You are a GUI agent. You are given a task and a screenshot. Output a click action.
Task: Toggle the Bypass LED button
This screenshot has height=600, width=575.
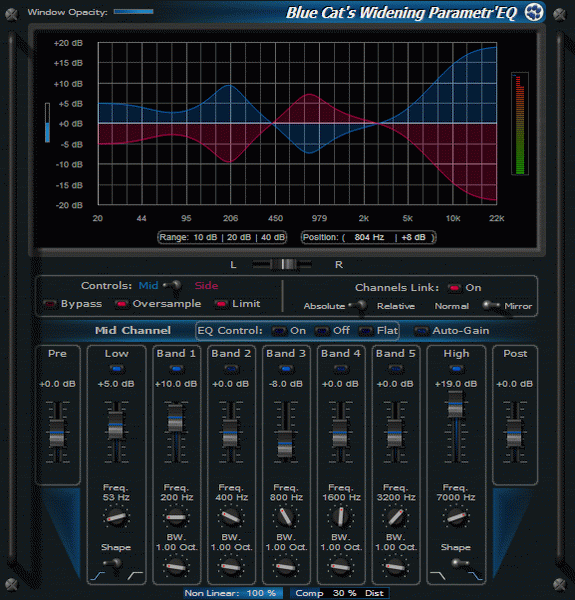pos(50,304)
